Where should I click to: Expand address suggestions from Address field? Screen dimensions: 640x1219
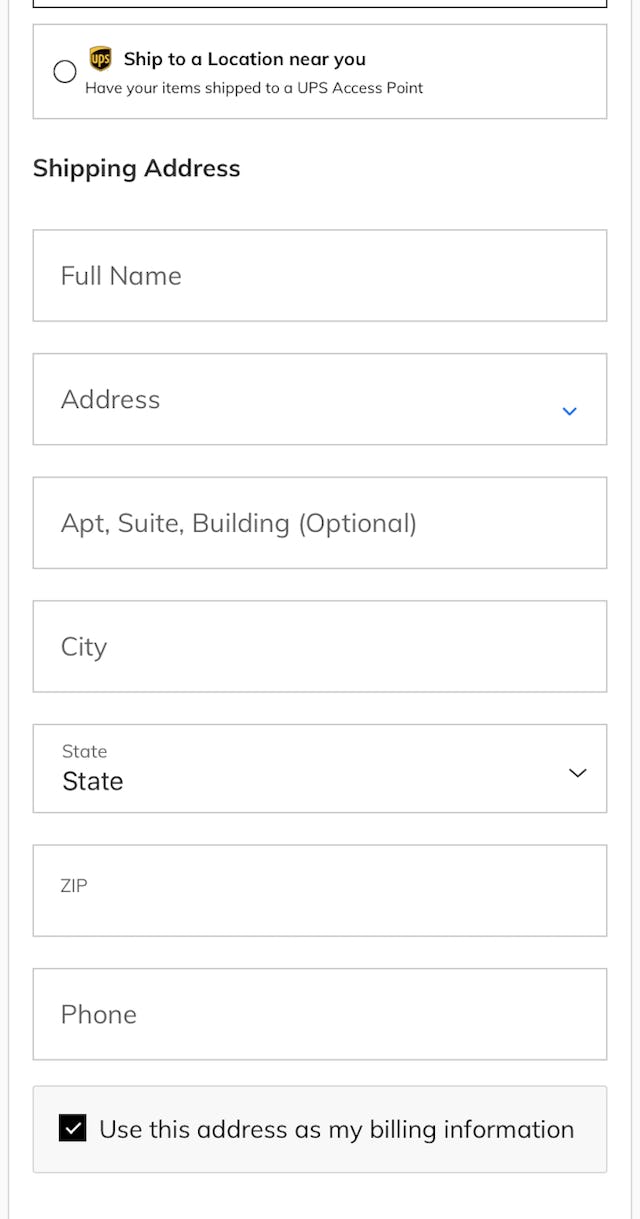coord(569,411)
